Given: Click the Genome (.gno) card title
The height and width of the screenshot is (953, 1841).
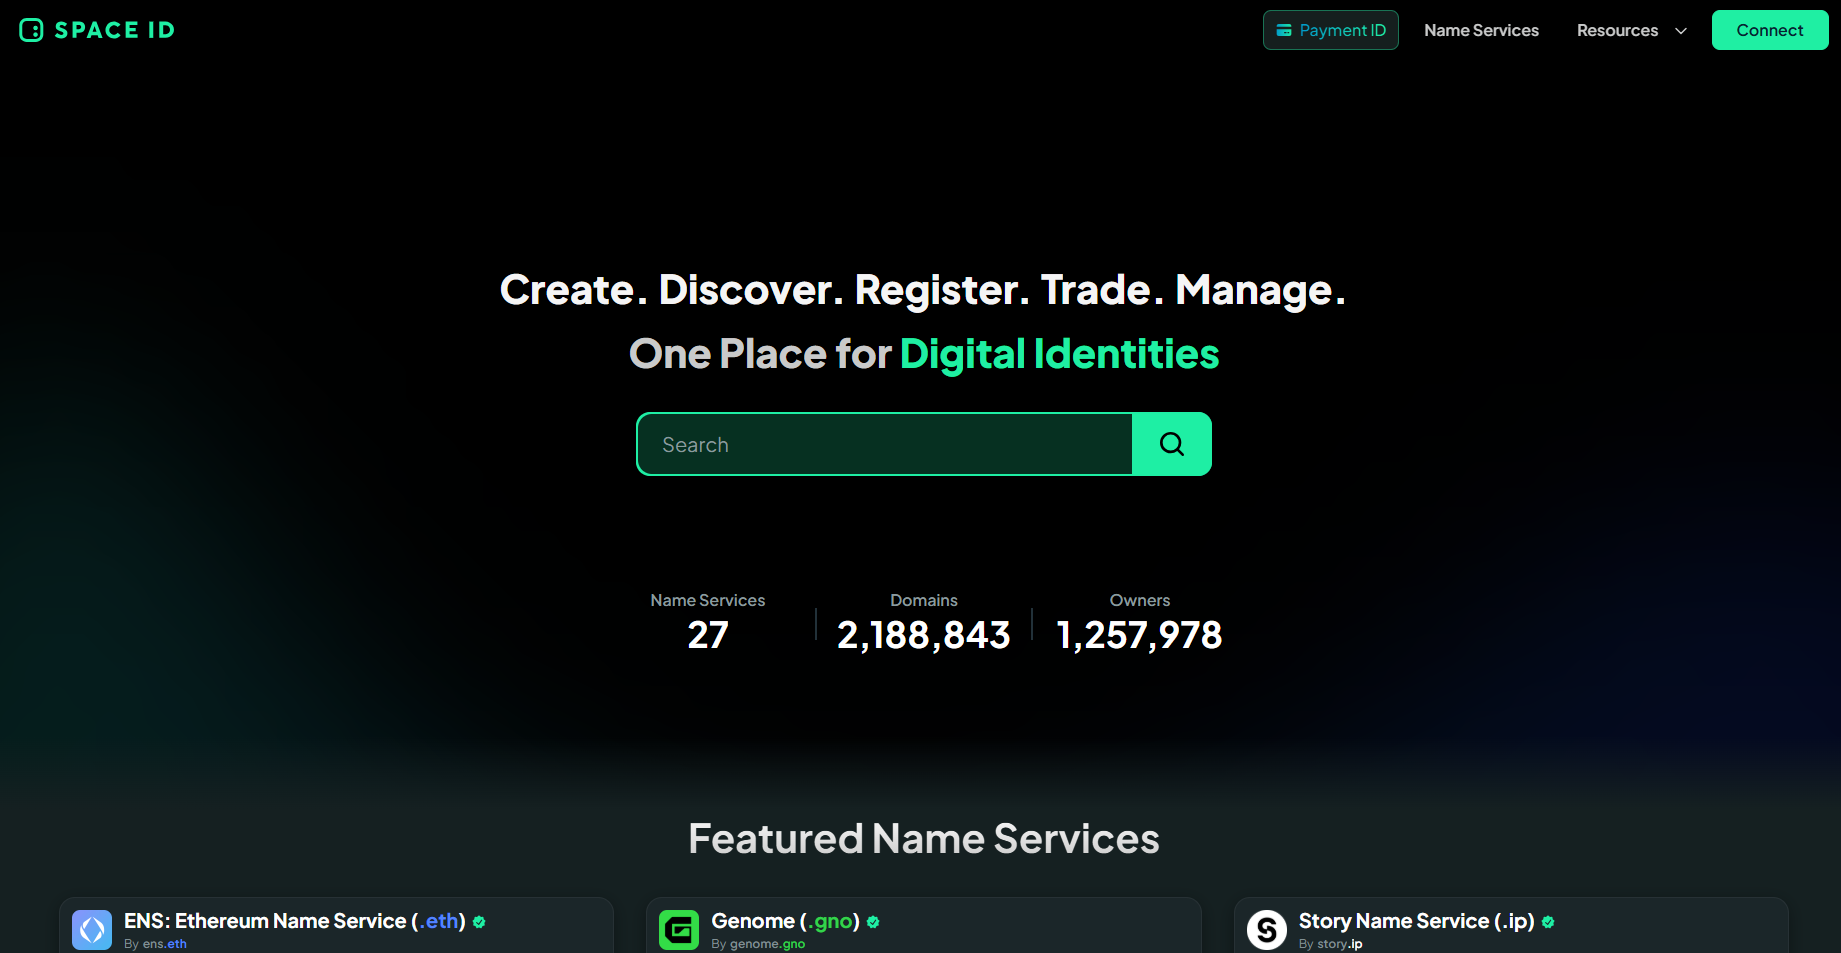Looking at the screenshot, I should tap(784, 921).
